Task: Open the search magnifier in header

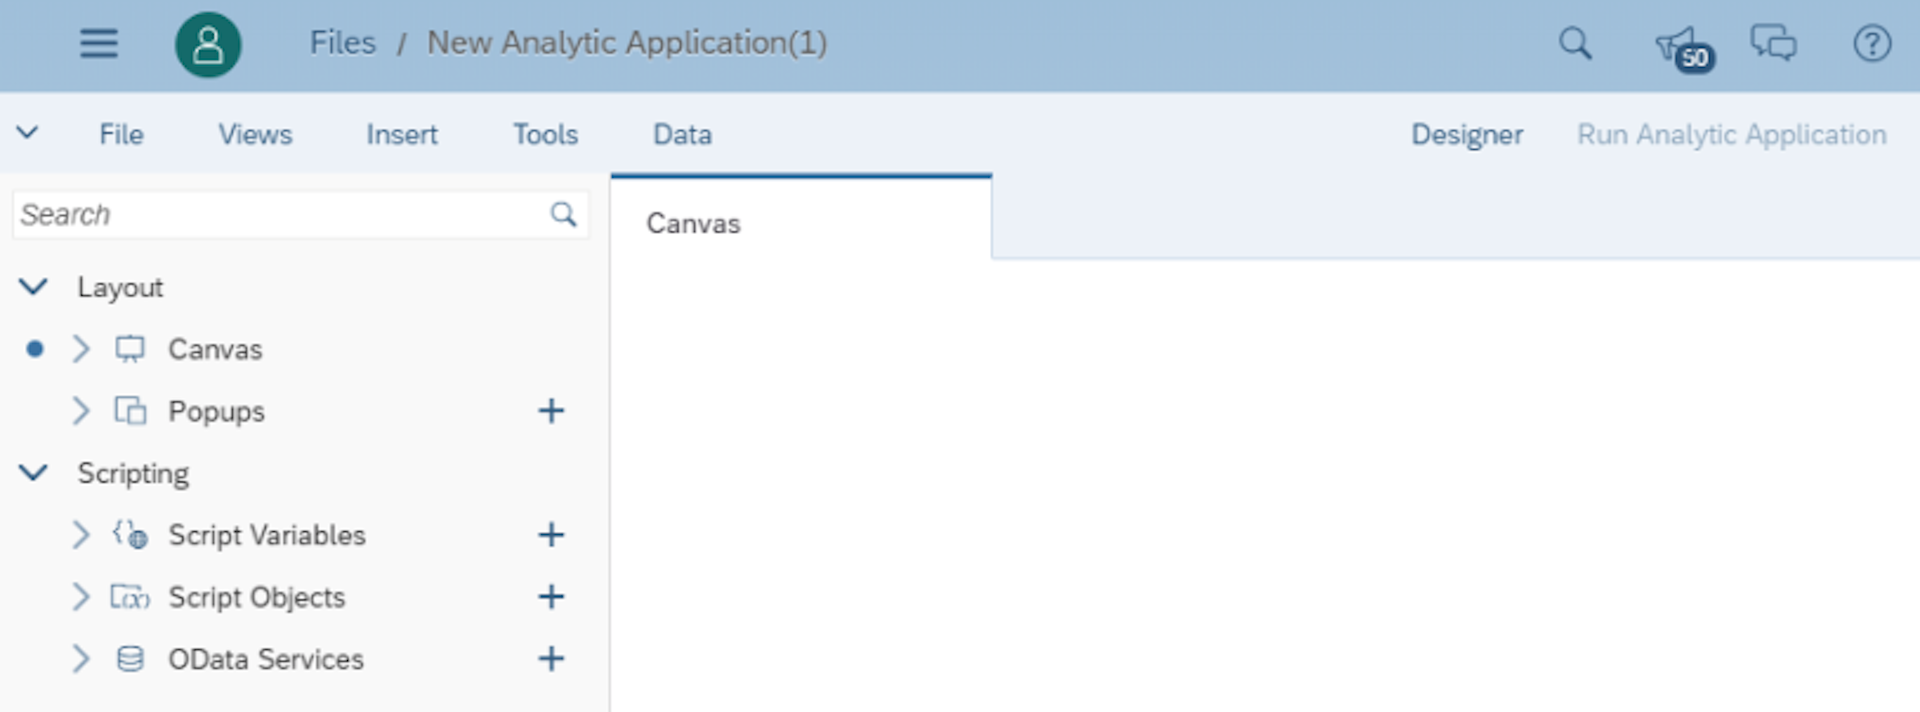Action: [1575, 43]
